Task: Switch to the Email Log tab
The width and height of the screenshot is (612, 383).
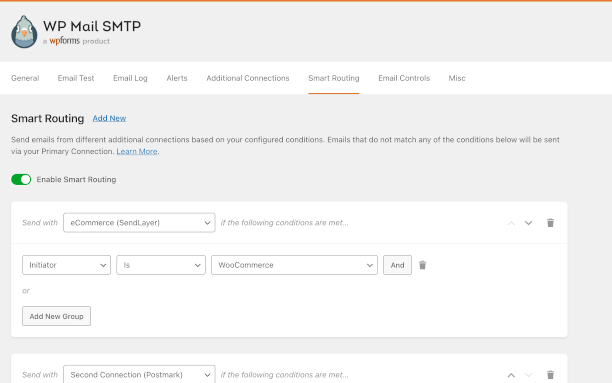Action: pyautogui.click(x=130, y=78)
